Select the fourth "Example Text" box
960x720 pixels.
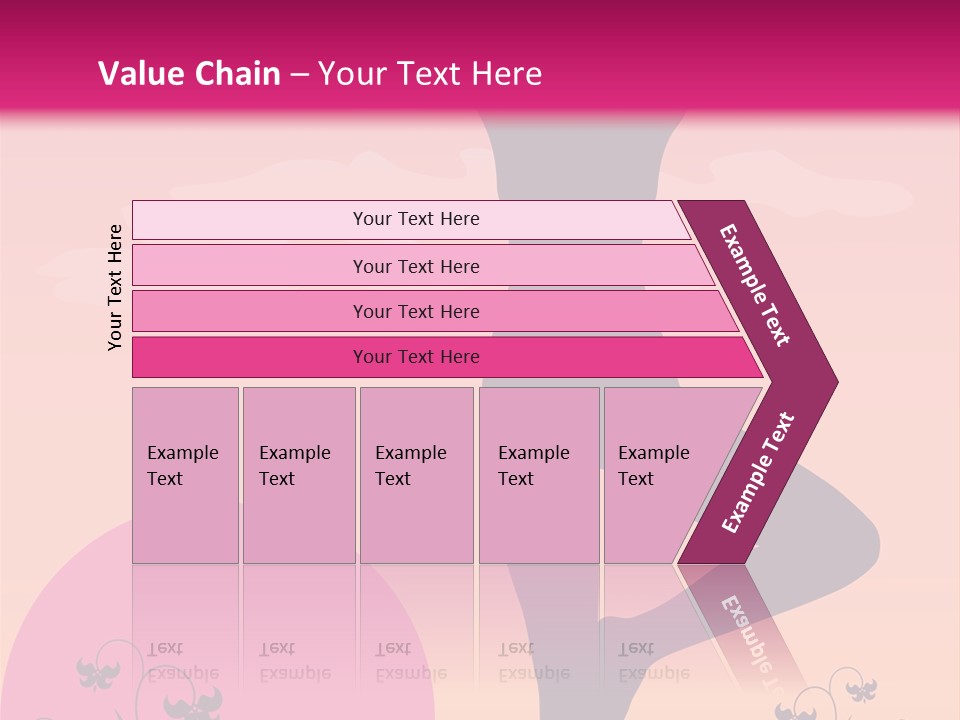[x=538, y=475]
